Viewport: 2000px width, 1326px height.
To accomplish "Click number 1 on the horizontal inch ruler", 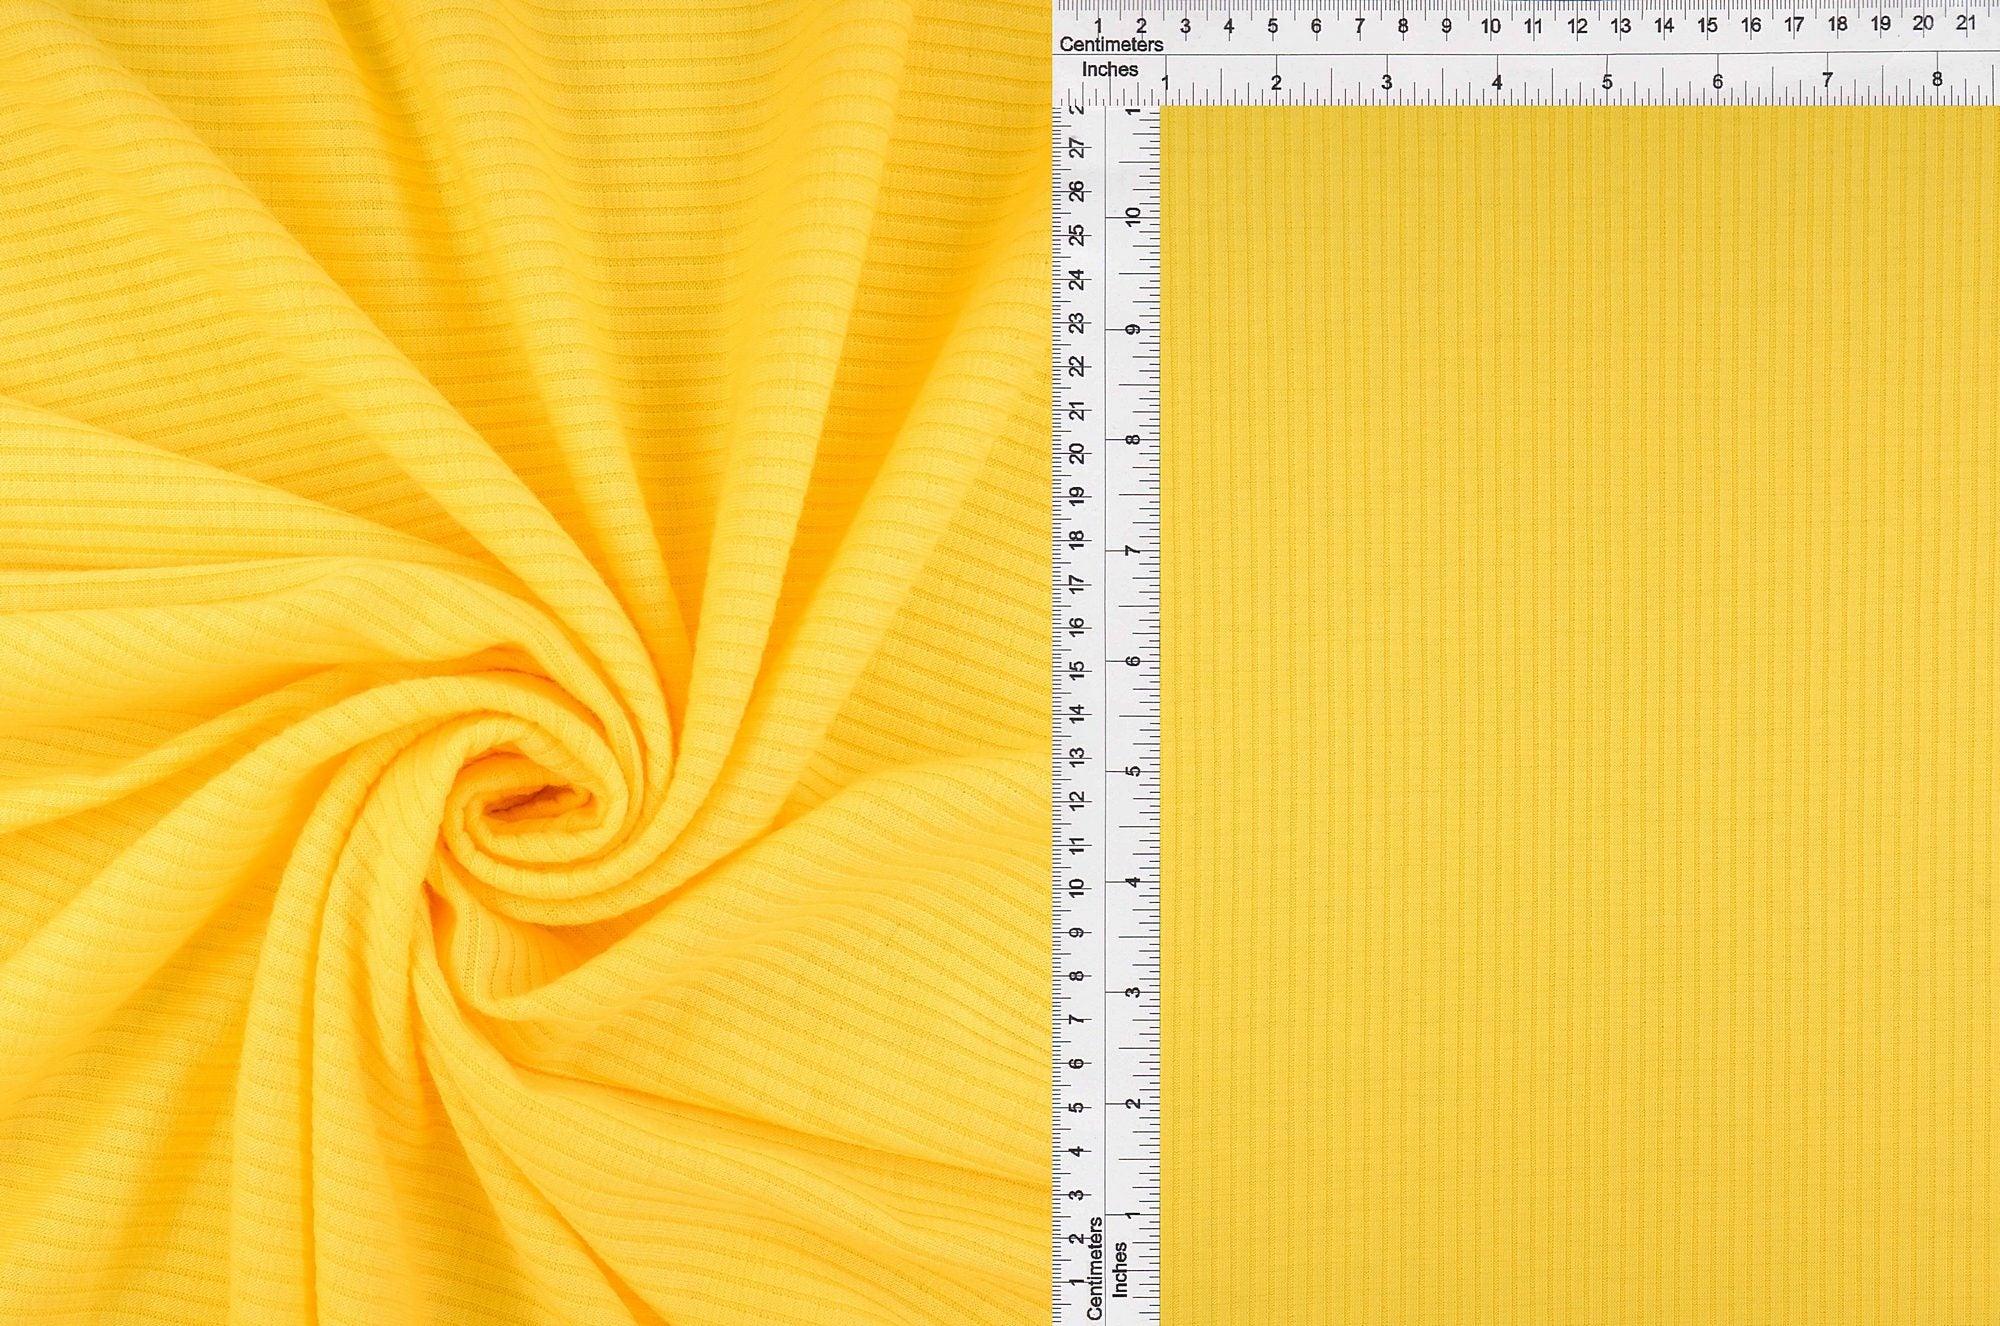I will [x=1165, y=83].
